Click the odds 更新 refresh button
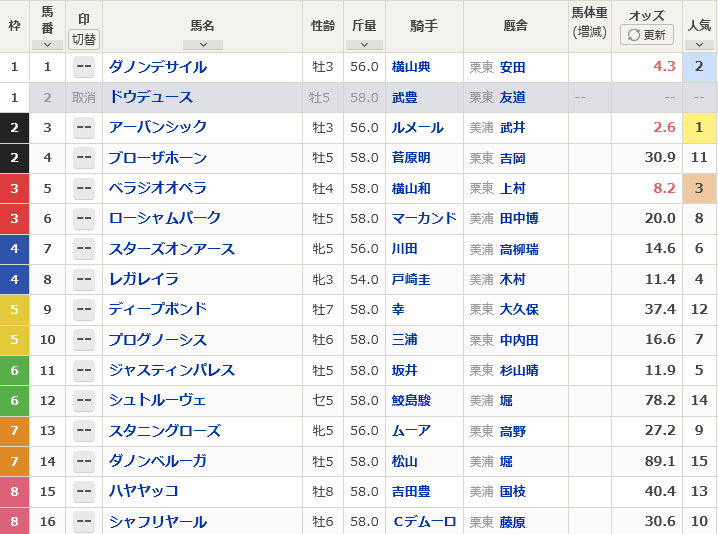Viewport: 718px width, 534px height. tap(646, 35)
